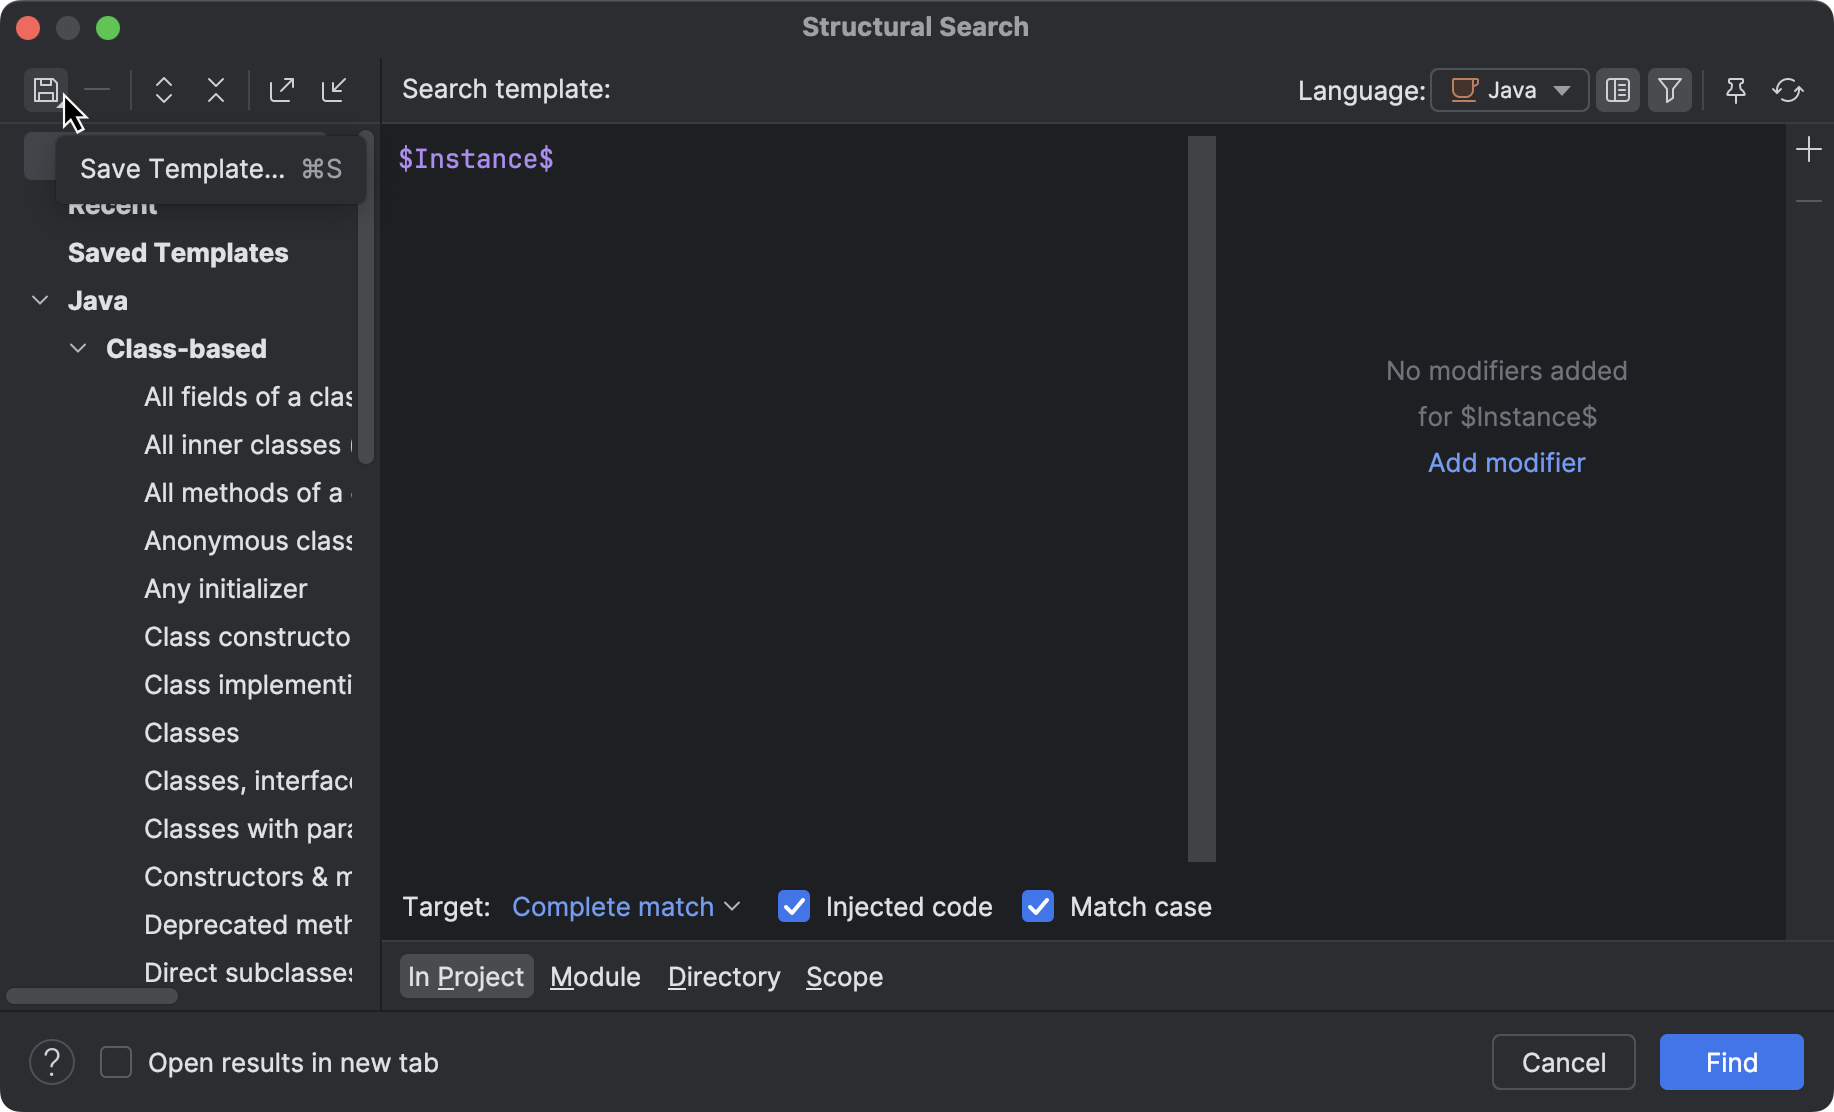Expand all tree nodes with chevron icon
Viewport: 1834px width, 1112px height.
163,90
